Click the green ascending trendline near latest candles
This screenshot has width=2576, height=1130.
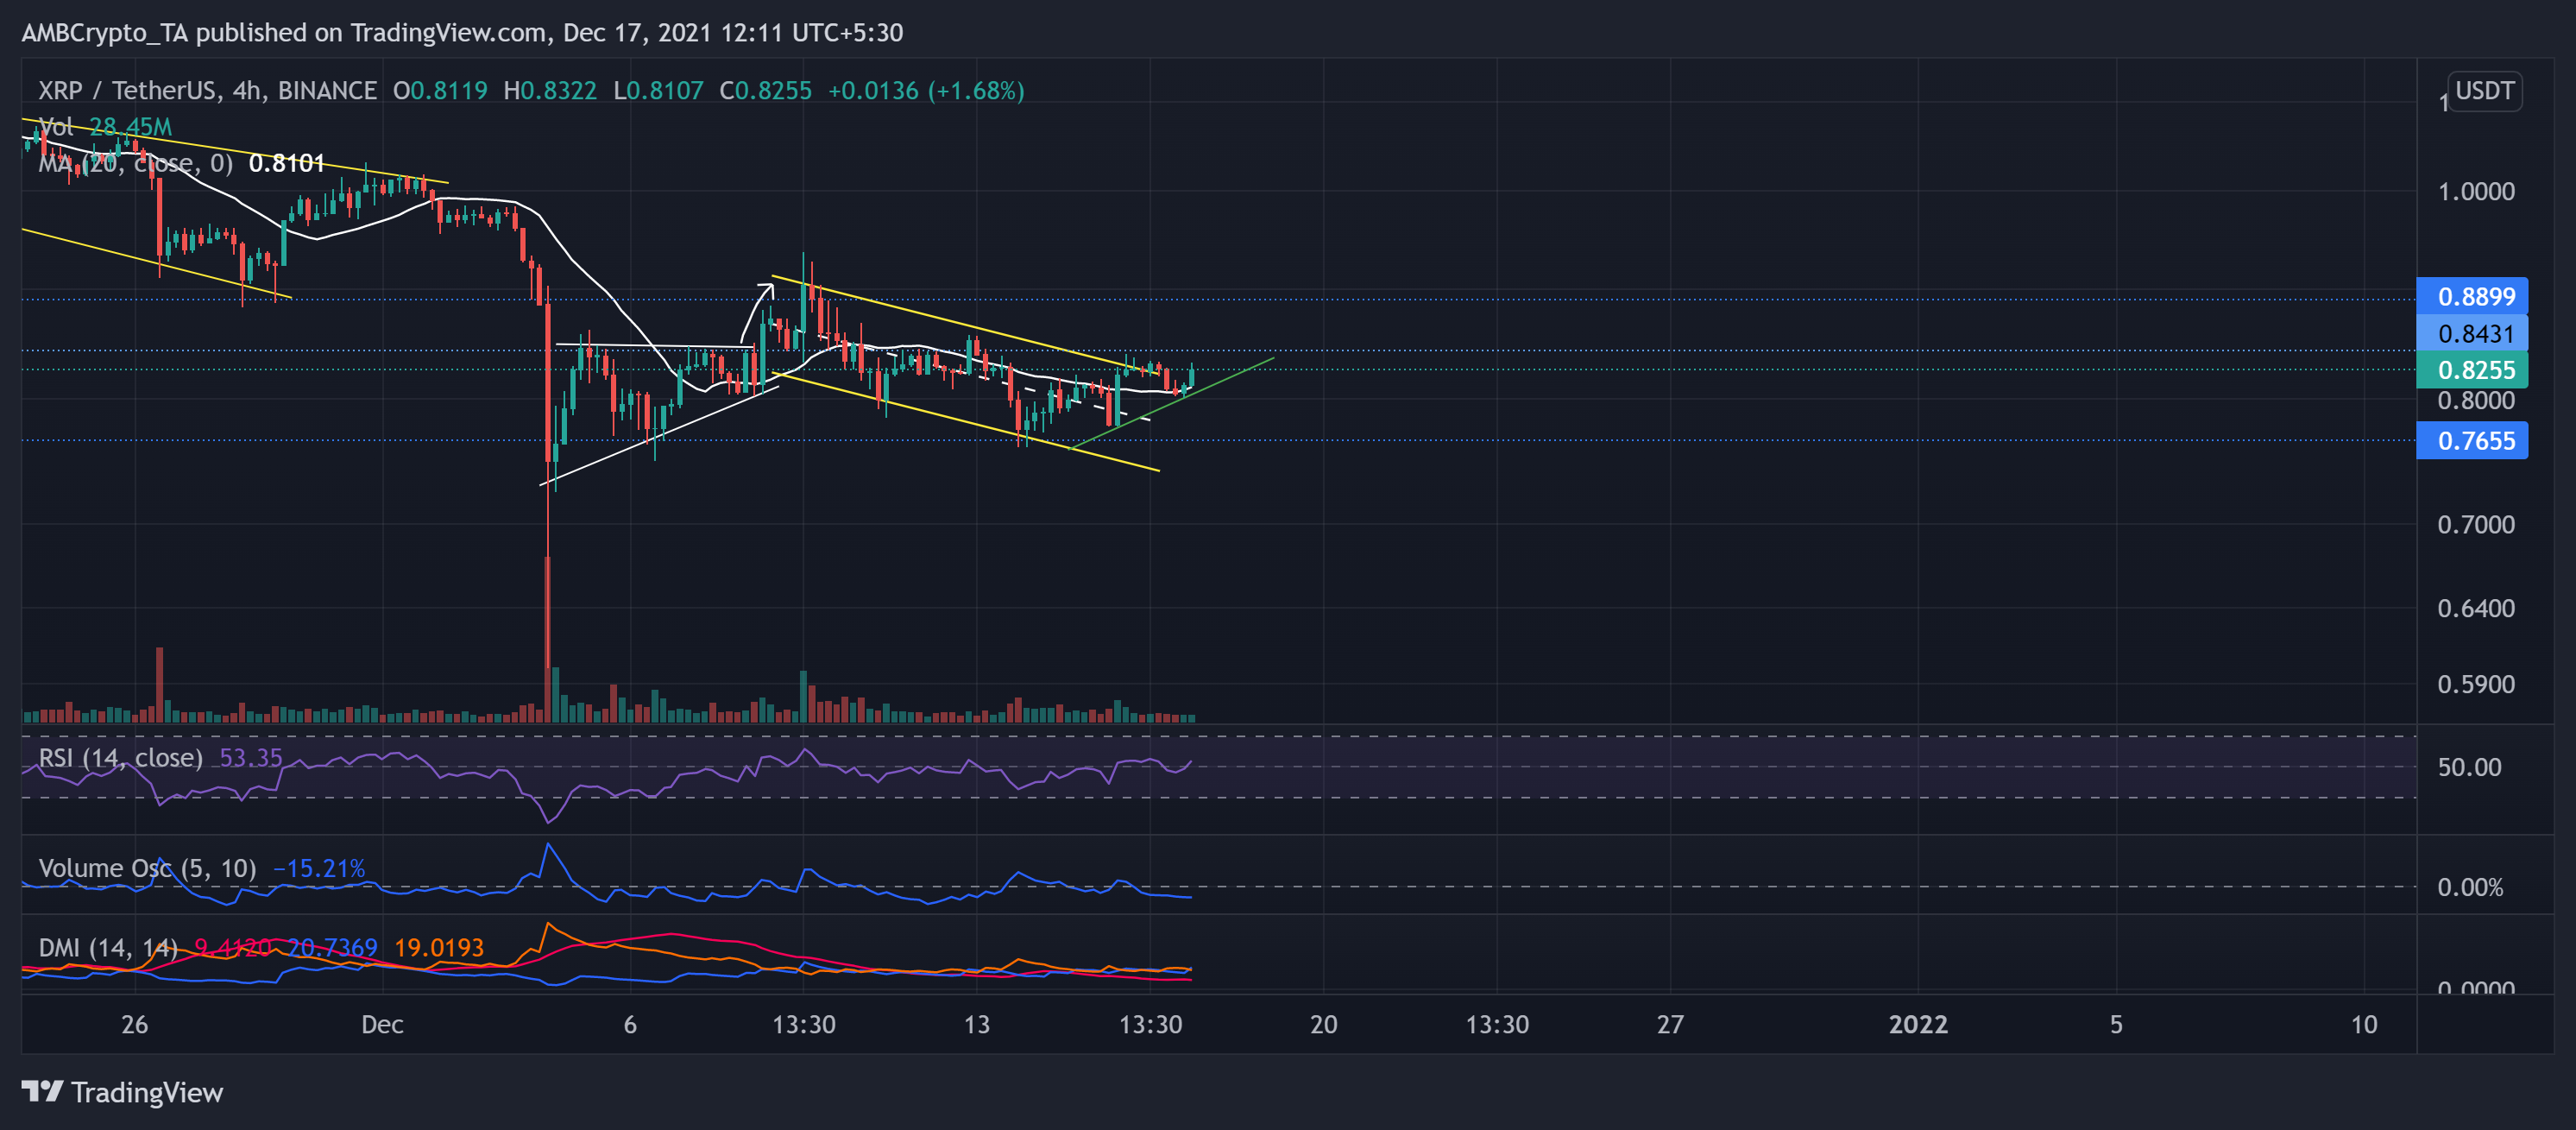click(x=1172, y=403)
